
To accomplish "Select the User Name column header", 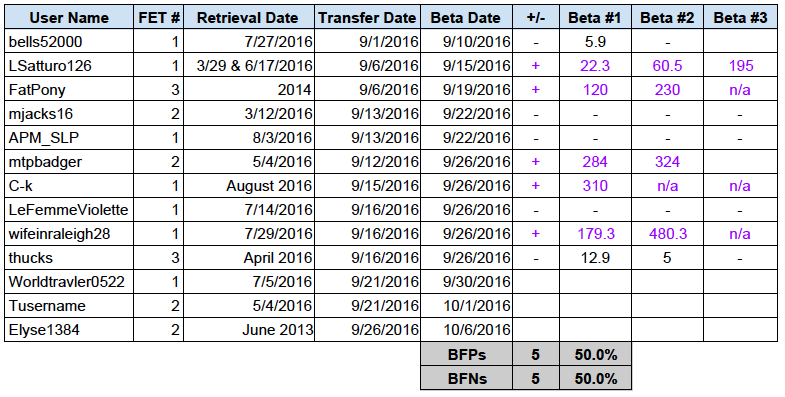I will tap(69, 18).
